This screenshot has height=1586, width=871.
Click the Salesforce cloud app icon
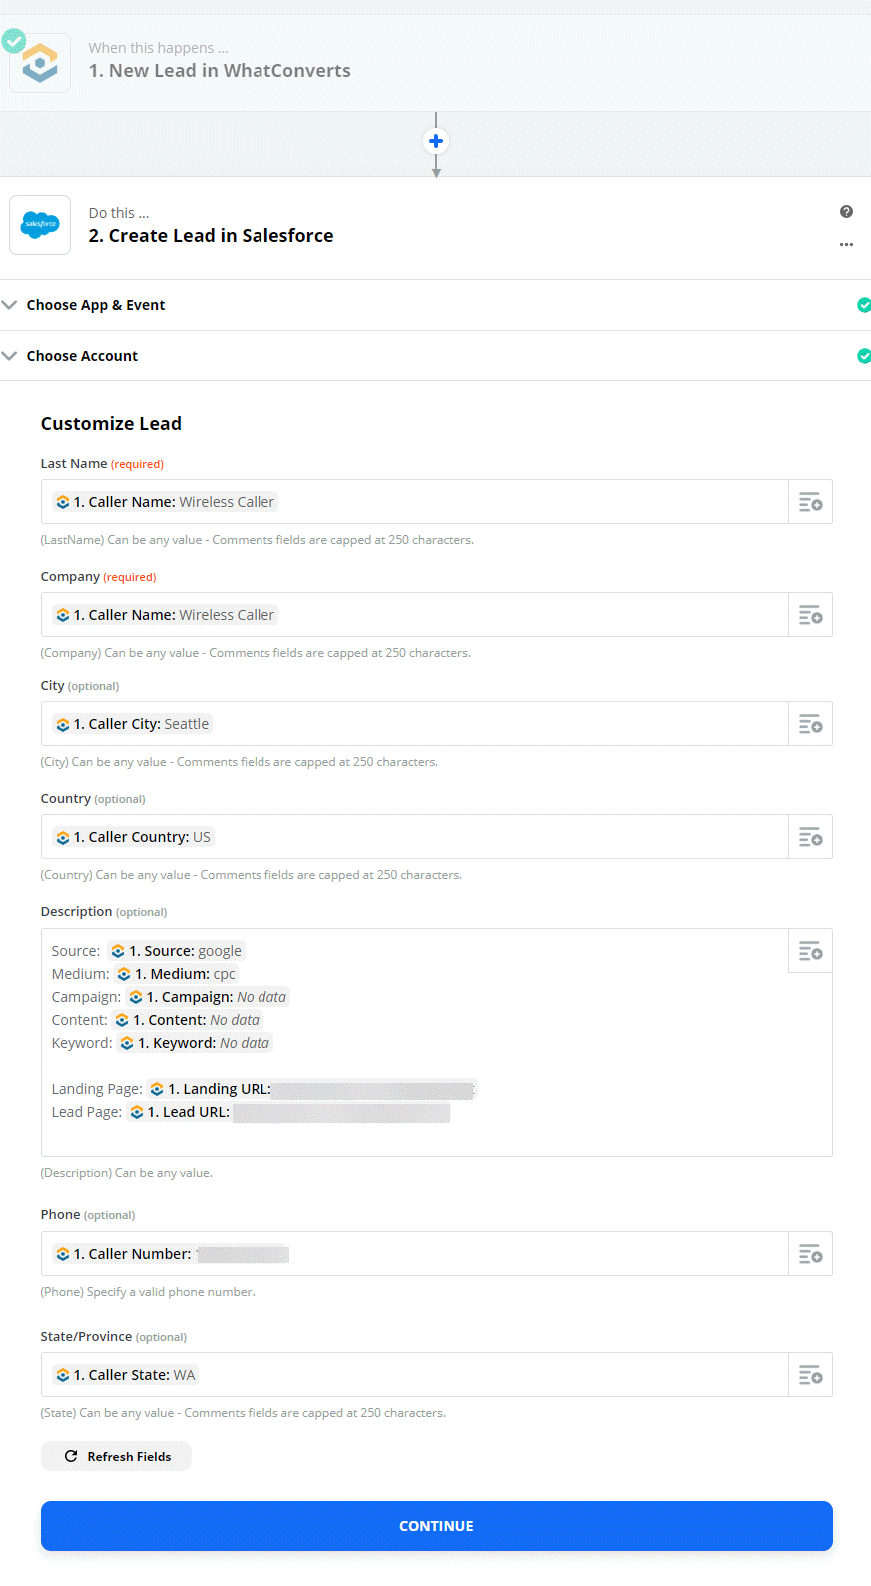coord(40,225)
